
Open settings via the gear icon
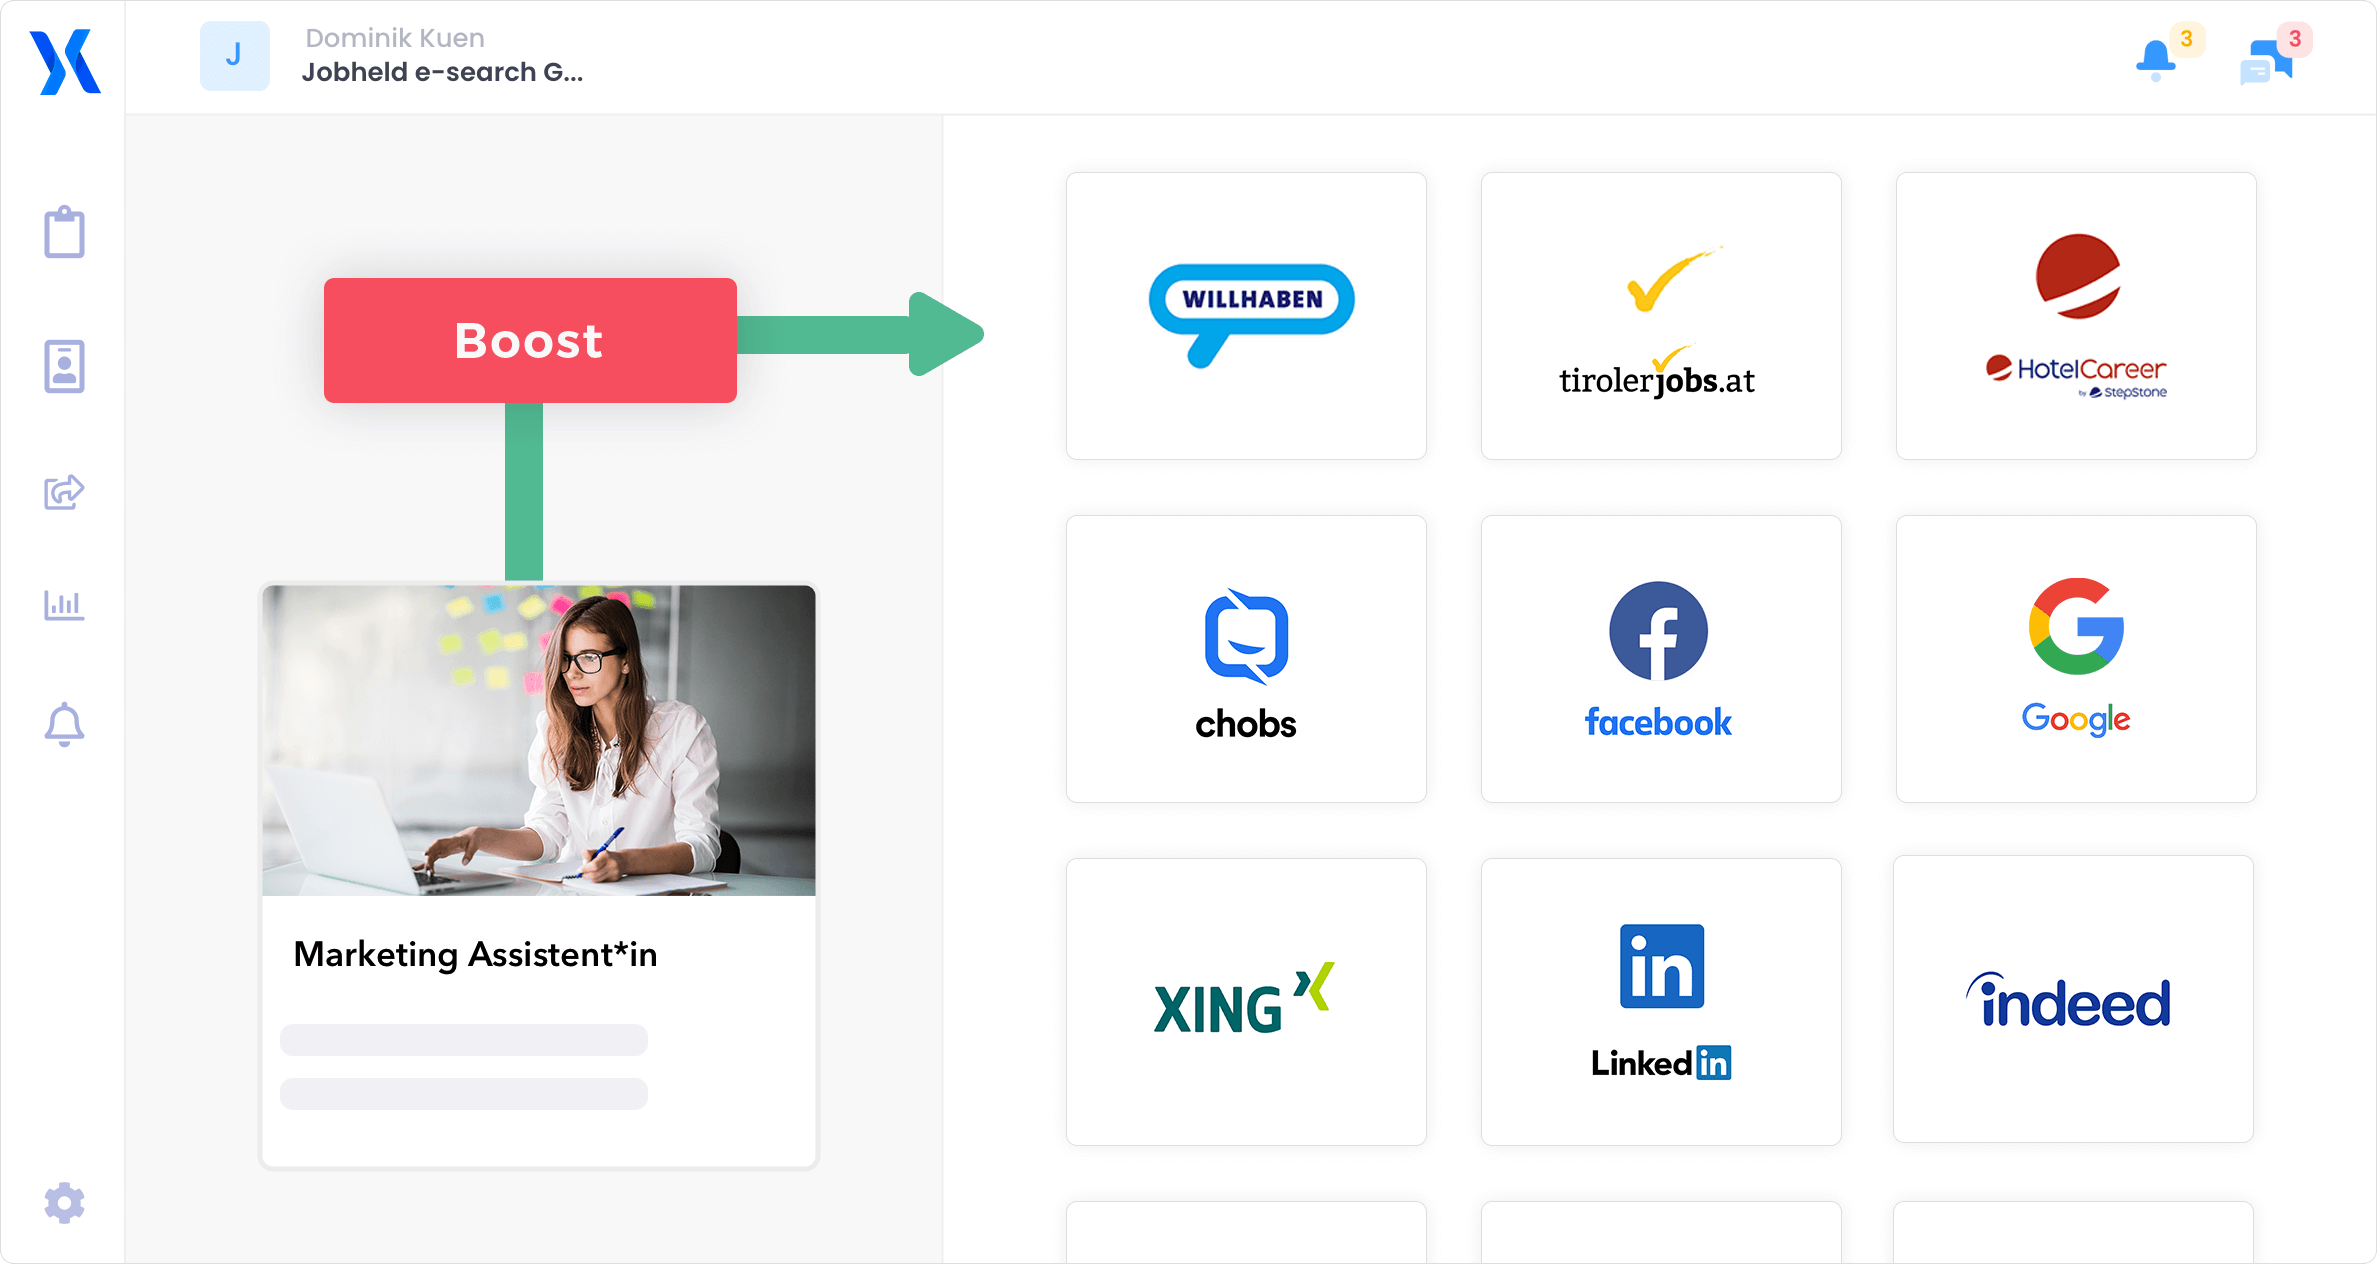pos(64,1202)
